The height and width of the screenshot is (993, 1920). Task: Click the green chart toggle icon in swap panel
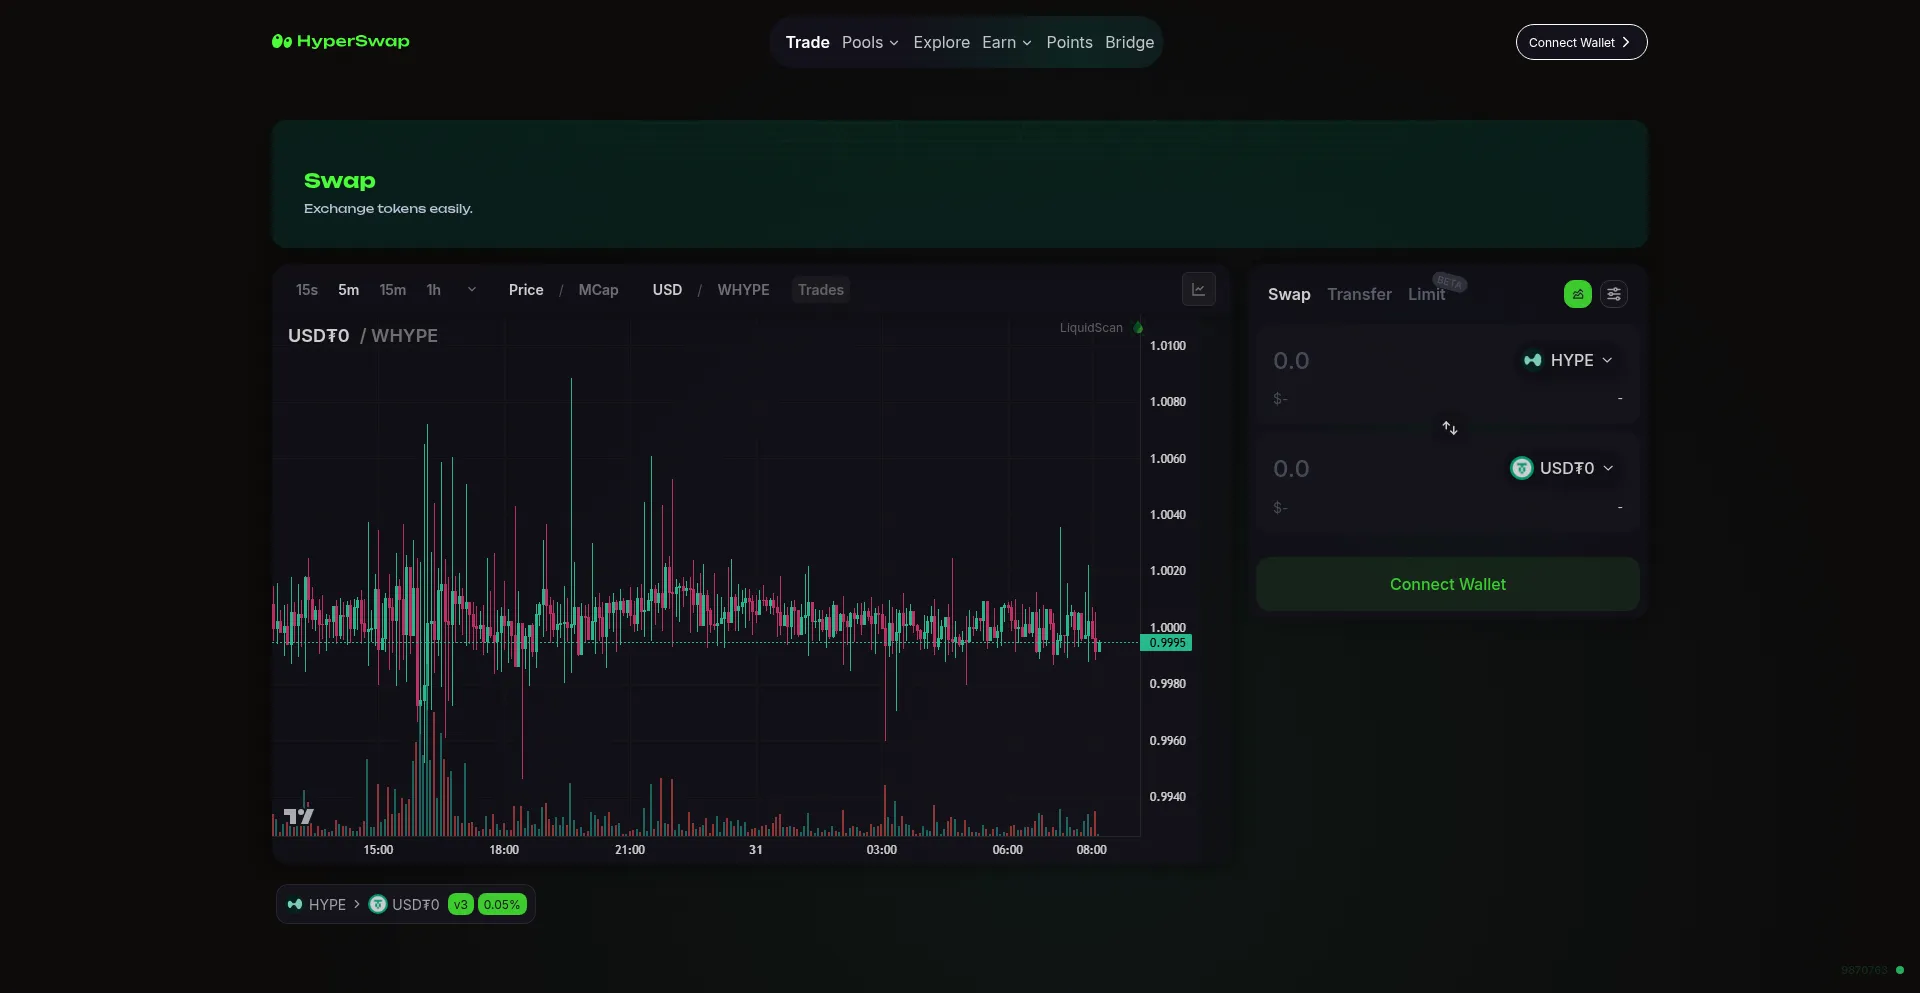(x=1577, y=294)
